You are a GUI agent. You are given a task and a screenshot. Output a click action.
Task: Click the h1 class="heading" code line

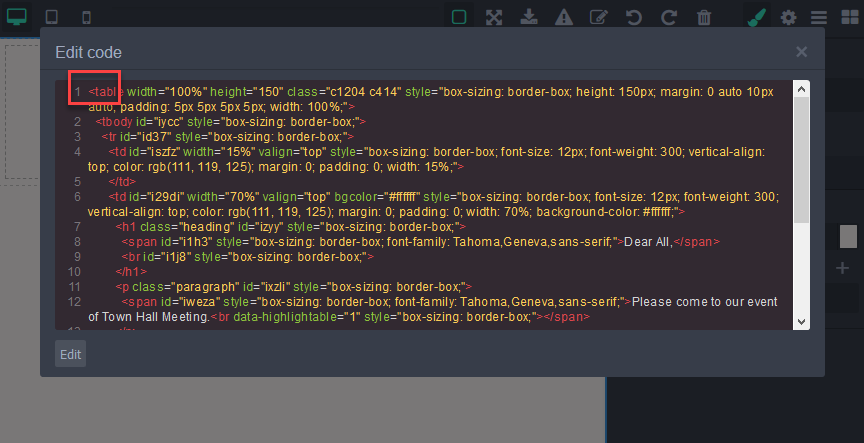pos(291,226)
